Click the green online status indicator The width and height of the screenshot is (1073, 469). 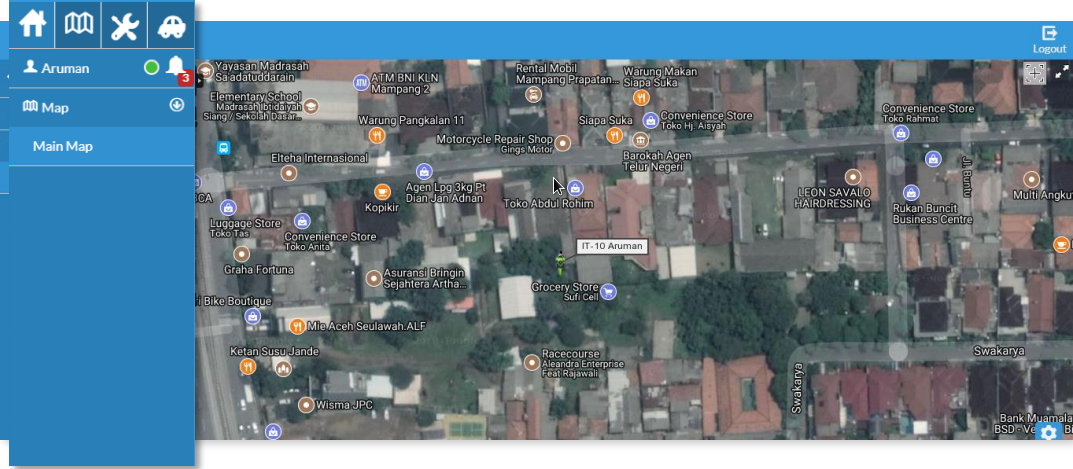pos(151,68)
